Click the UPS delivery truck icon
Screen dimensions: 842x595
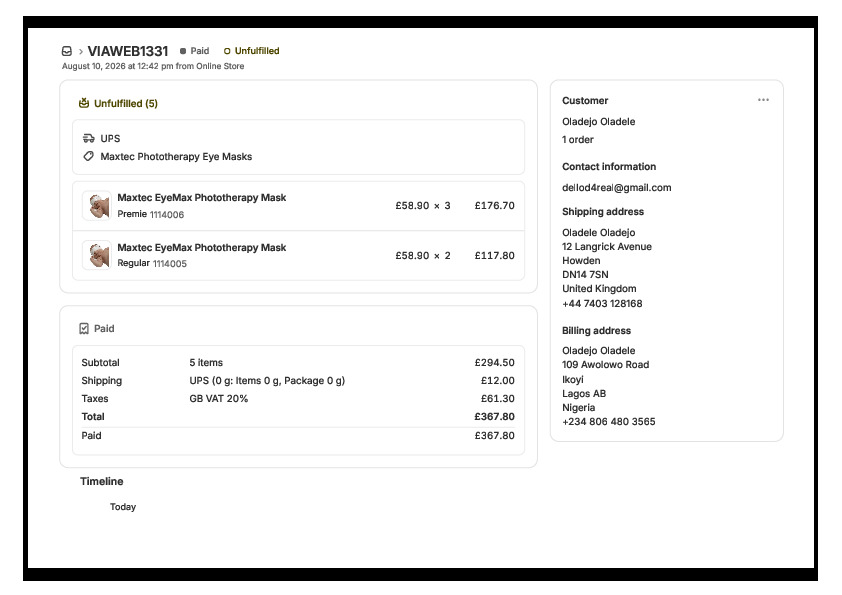(x=89, y=139)
